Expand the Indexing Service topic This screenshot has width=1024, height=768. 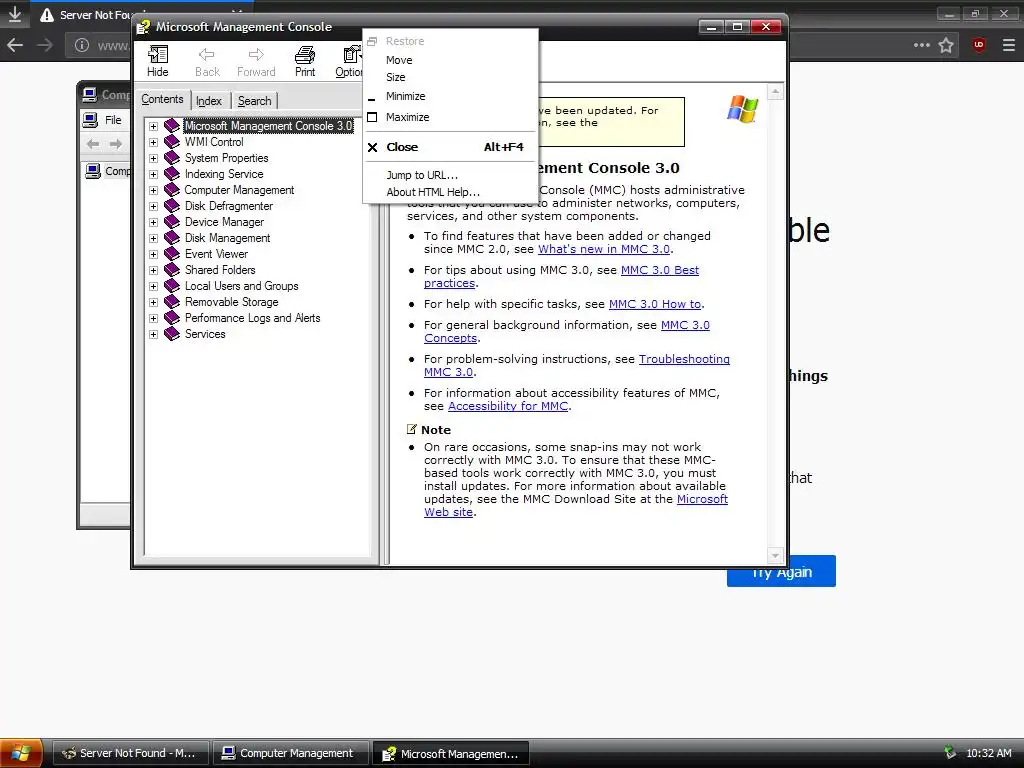(x=153, y=174)
